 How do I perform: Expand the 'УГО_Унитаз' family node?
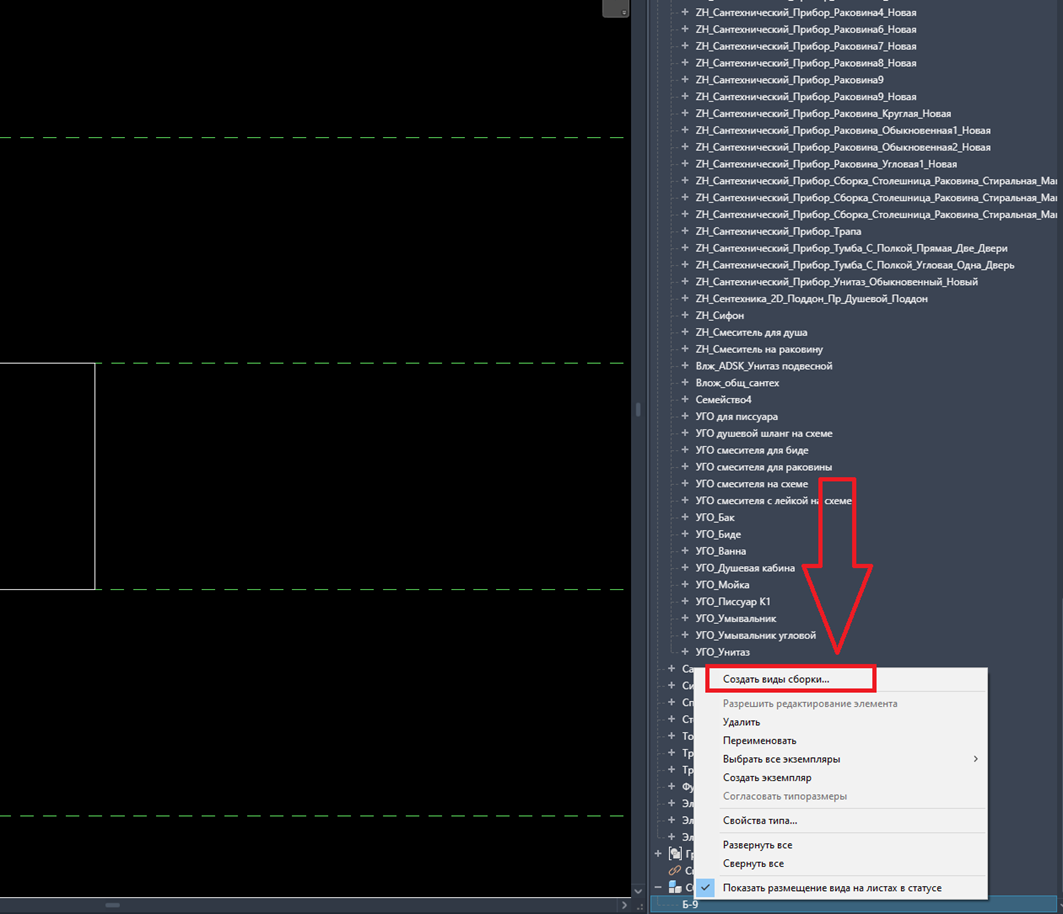point(685,652)
